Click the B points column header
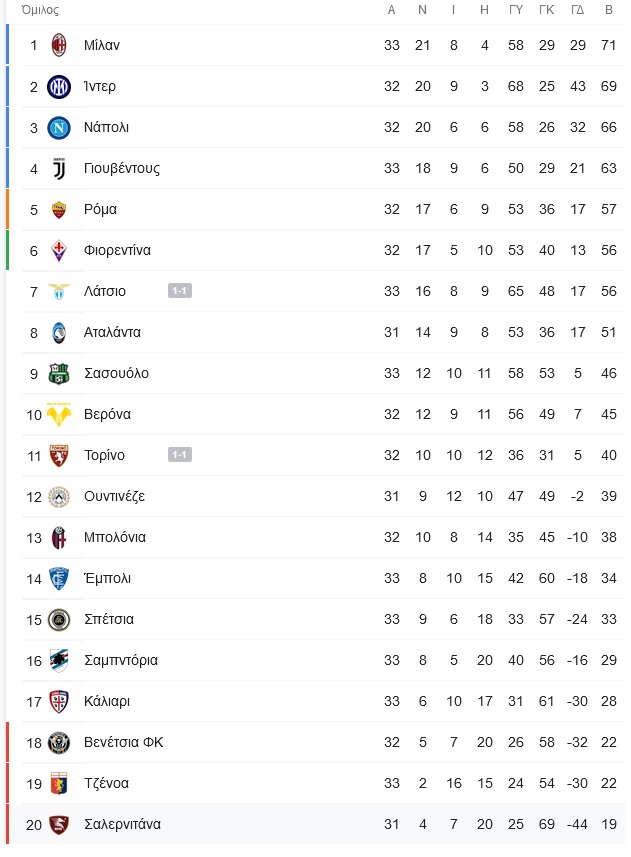The image size is (631, 857). [x=609, y=10]
